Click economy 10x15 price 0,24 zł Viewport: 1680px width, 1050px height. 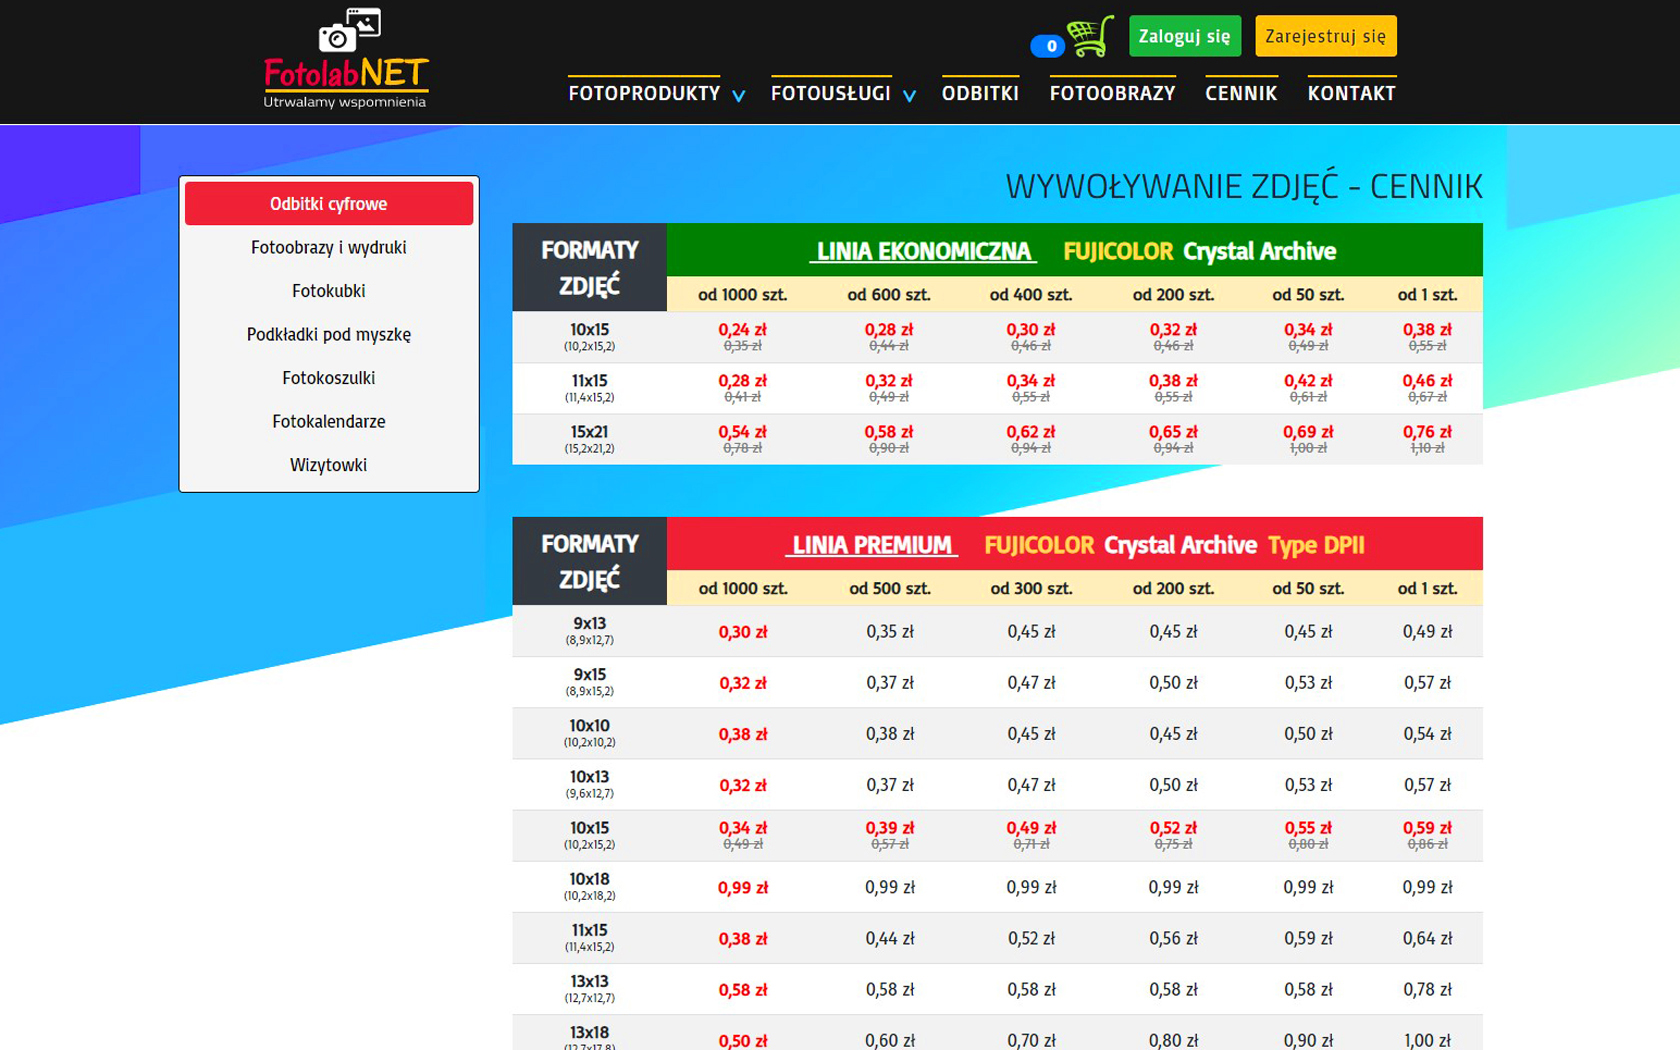coord(742,330)
